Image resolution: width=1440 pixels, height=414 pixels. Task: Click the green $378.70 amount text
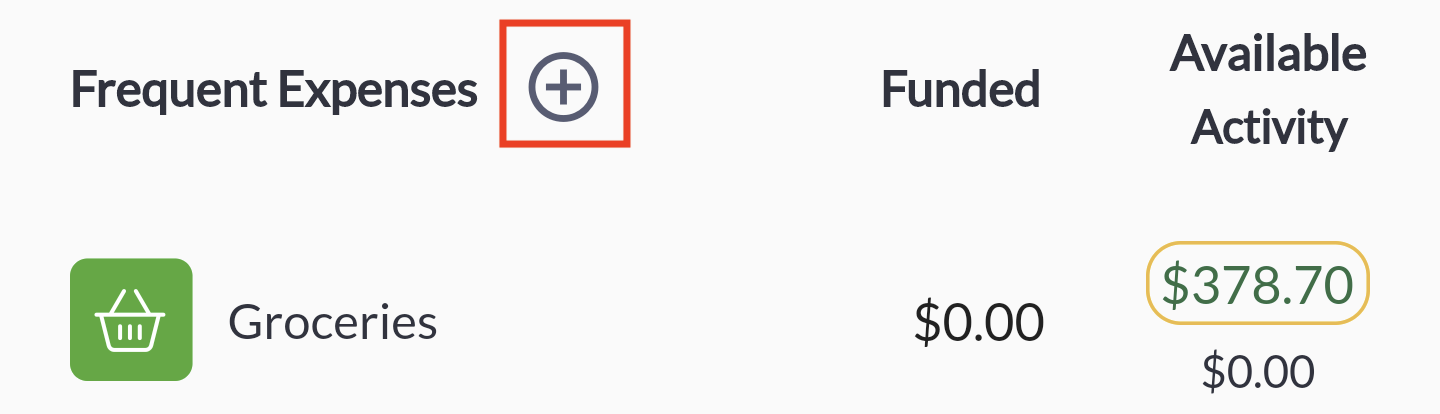point(1257,287)
